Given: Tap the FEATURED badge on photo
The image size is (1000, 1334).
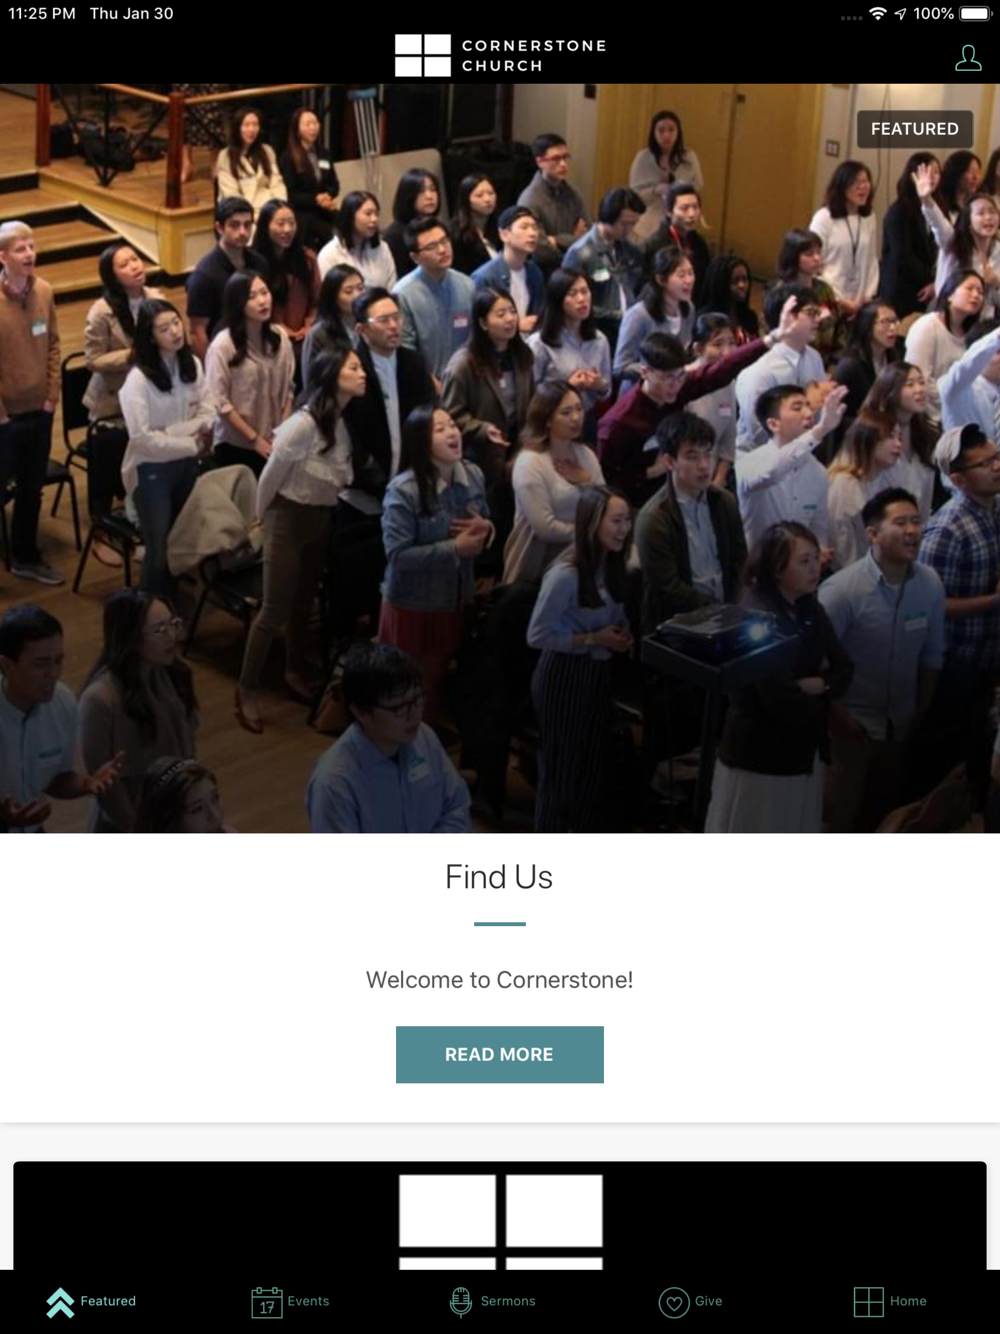Looking at the screenshot, I should pos(914,129).
